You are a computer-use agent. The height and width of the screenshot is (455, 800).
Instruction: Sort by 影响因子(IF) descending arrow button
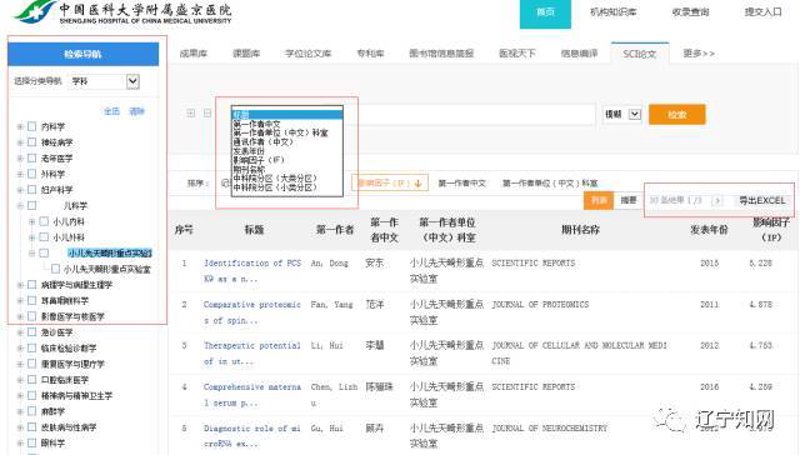tap(390, 183)
